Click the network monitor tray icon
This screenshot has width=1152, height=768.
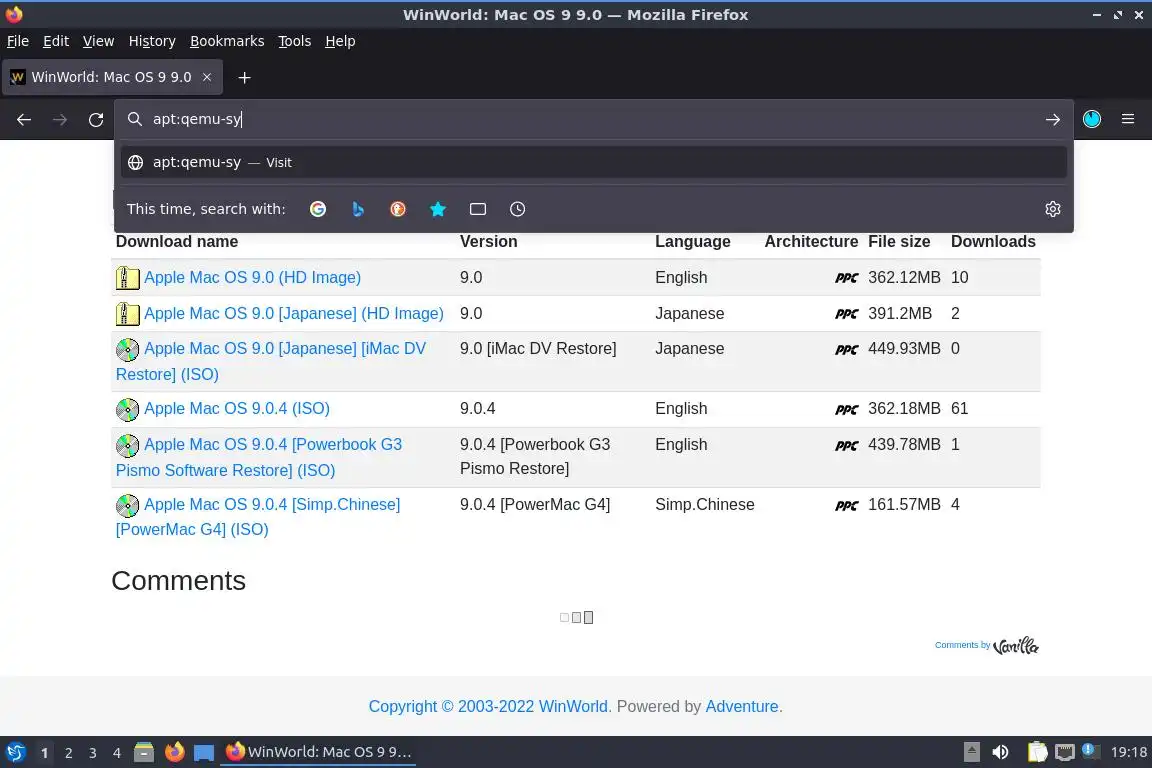(1065, 752)
